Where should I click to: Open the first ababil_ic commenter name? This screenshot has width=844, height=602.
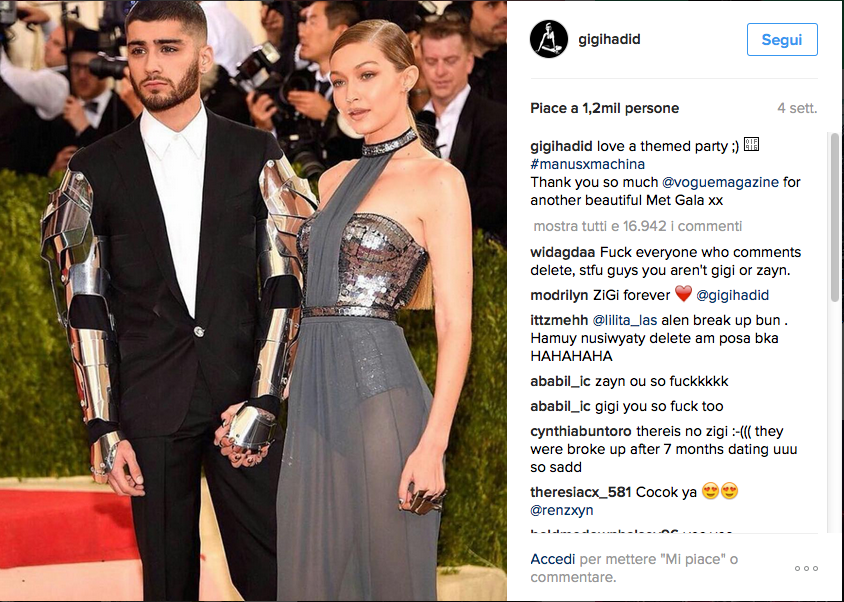(x=560, y=381)
